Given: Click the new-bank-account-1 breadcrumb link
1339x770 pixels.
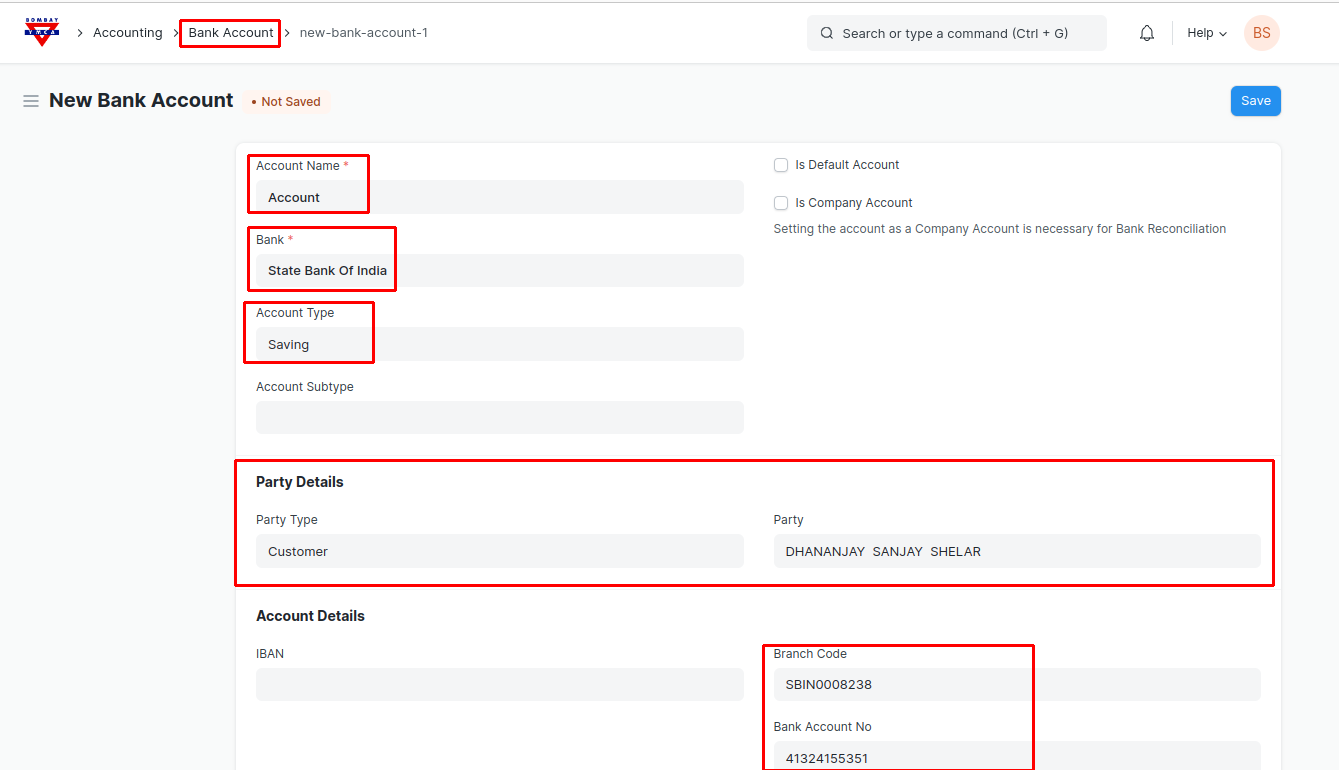Looking at the screenshot, I should [364, 33].
